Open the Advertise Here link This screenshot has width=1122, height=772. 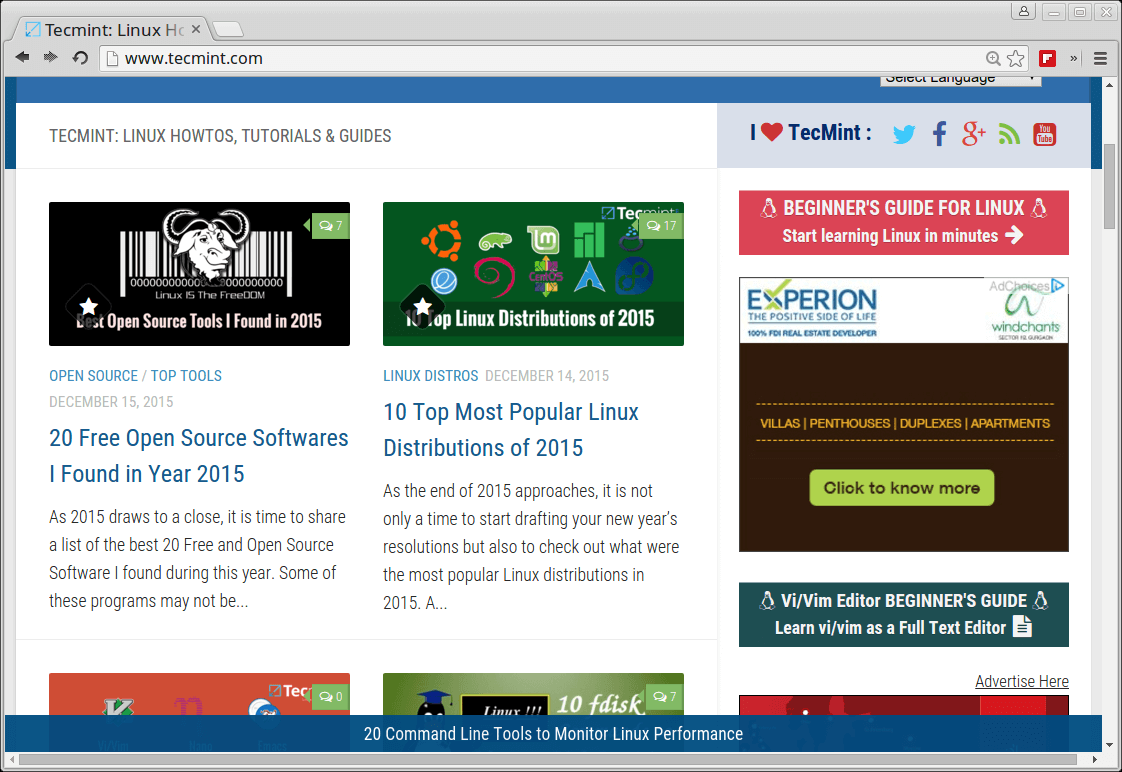(x=1022, y=681)
